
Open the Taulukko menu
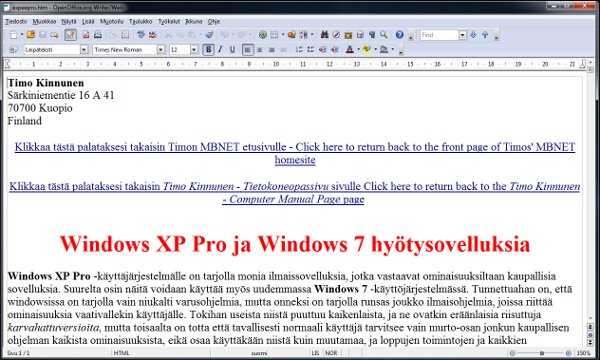coord(140,21)
